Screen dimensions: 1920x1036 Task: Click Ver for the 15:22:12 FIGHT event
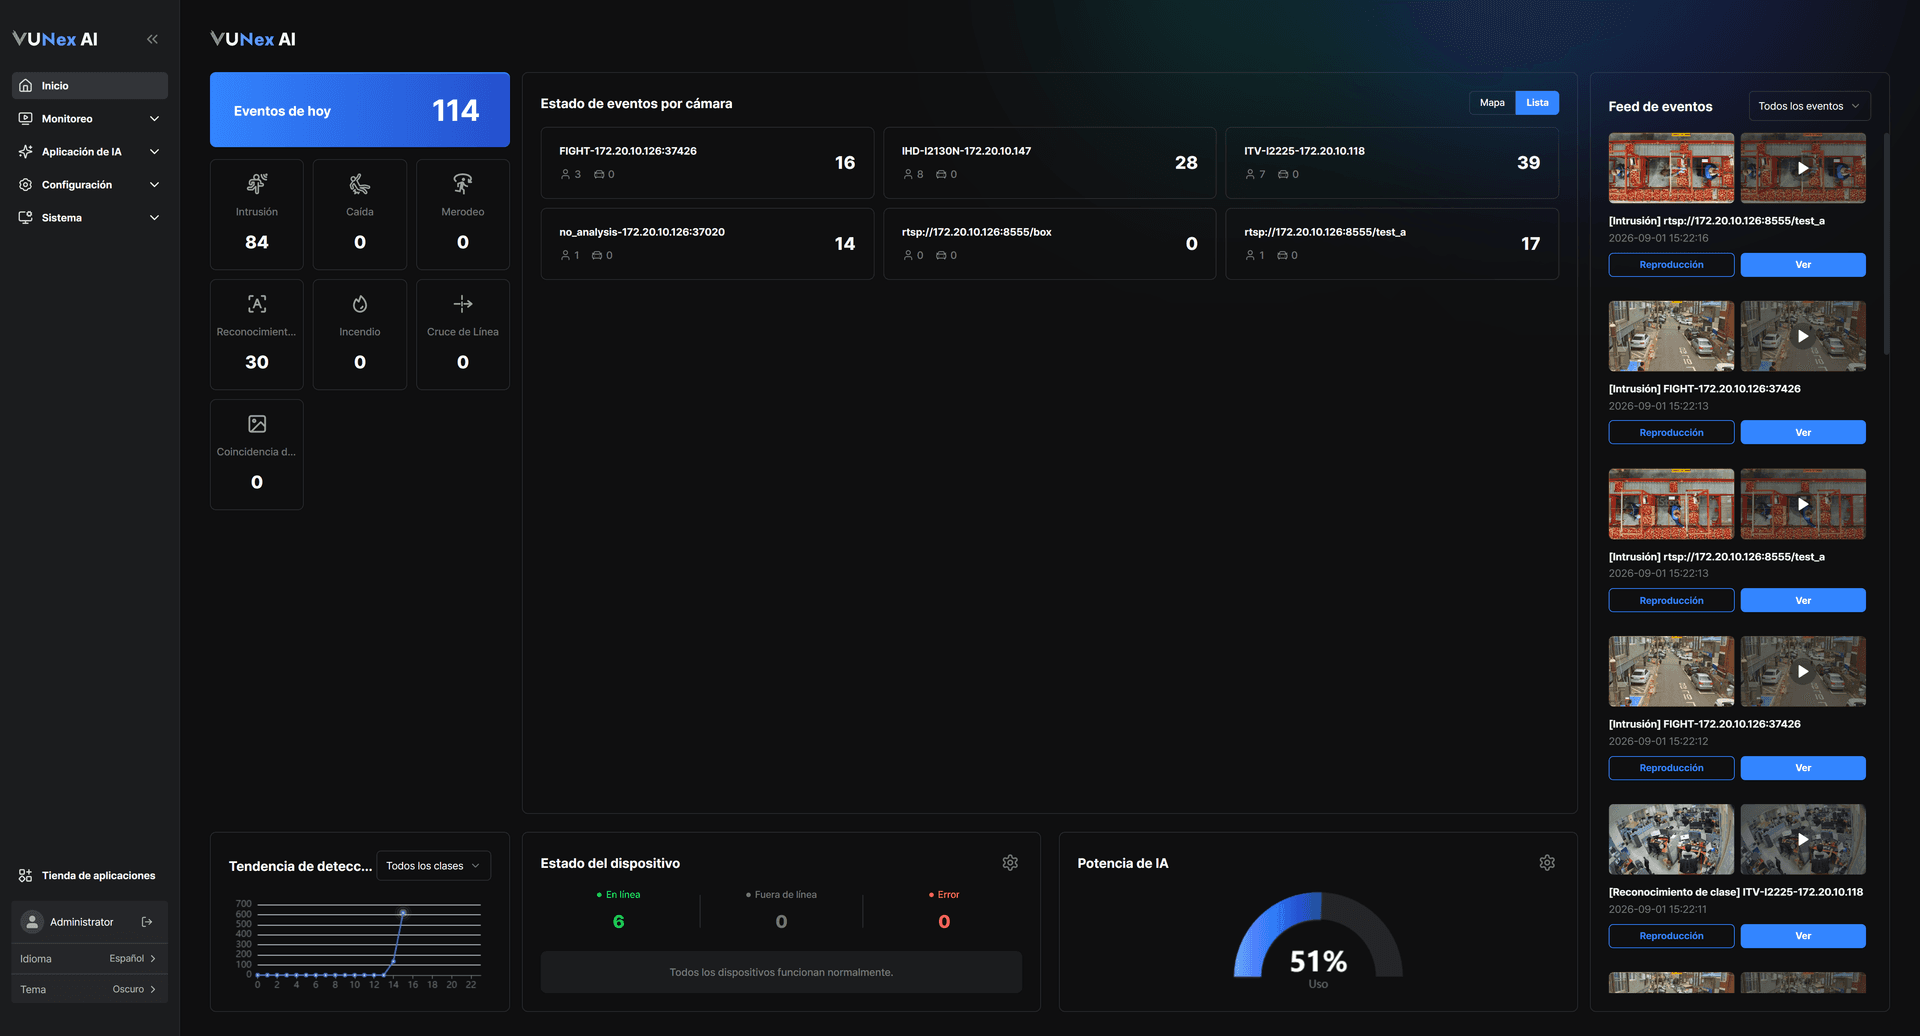click(x=1803, y=768)
